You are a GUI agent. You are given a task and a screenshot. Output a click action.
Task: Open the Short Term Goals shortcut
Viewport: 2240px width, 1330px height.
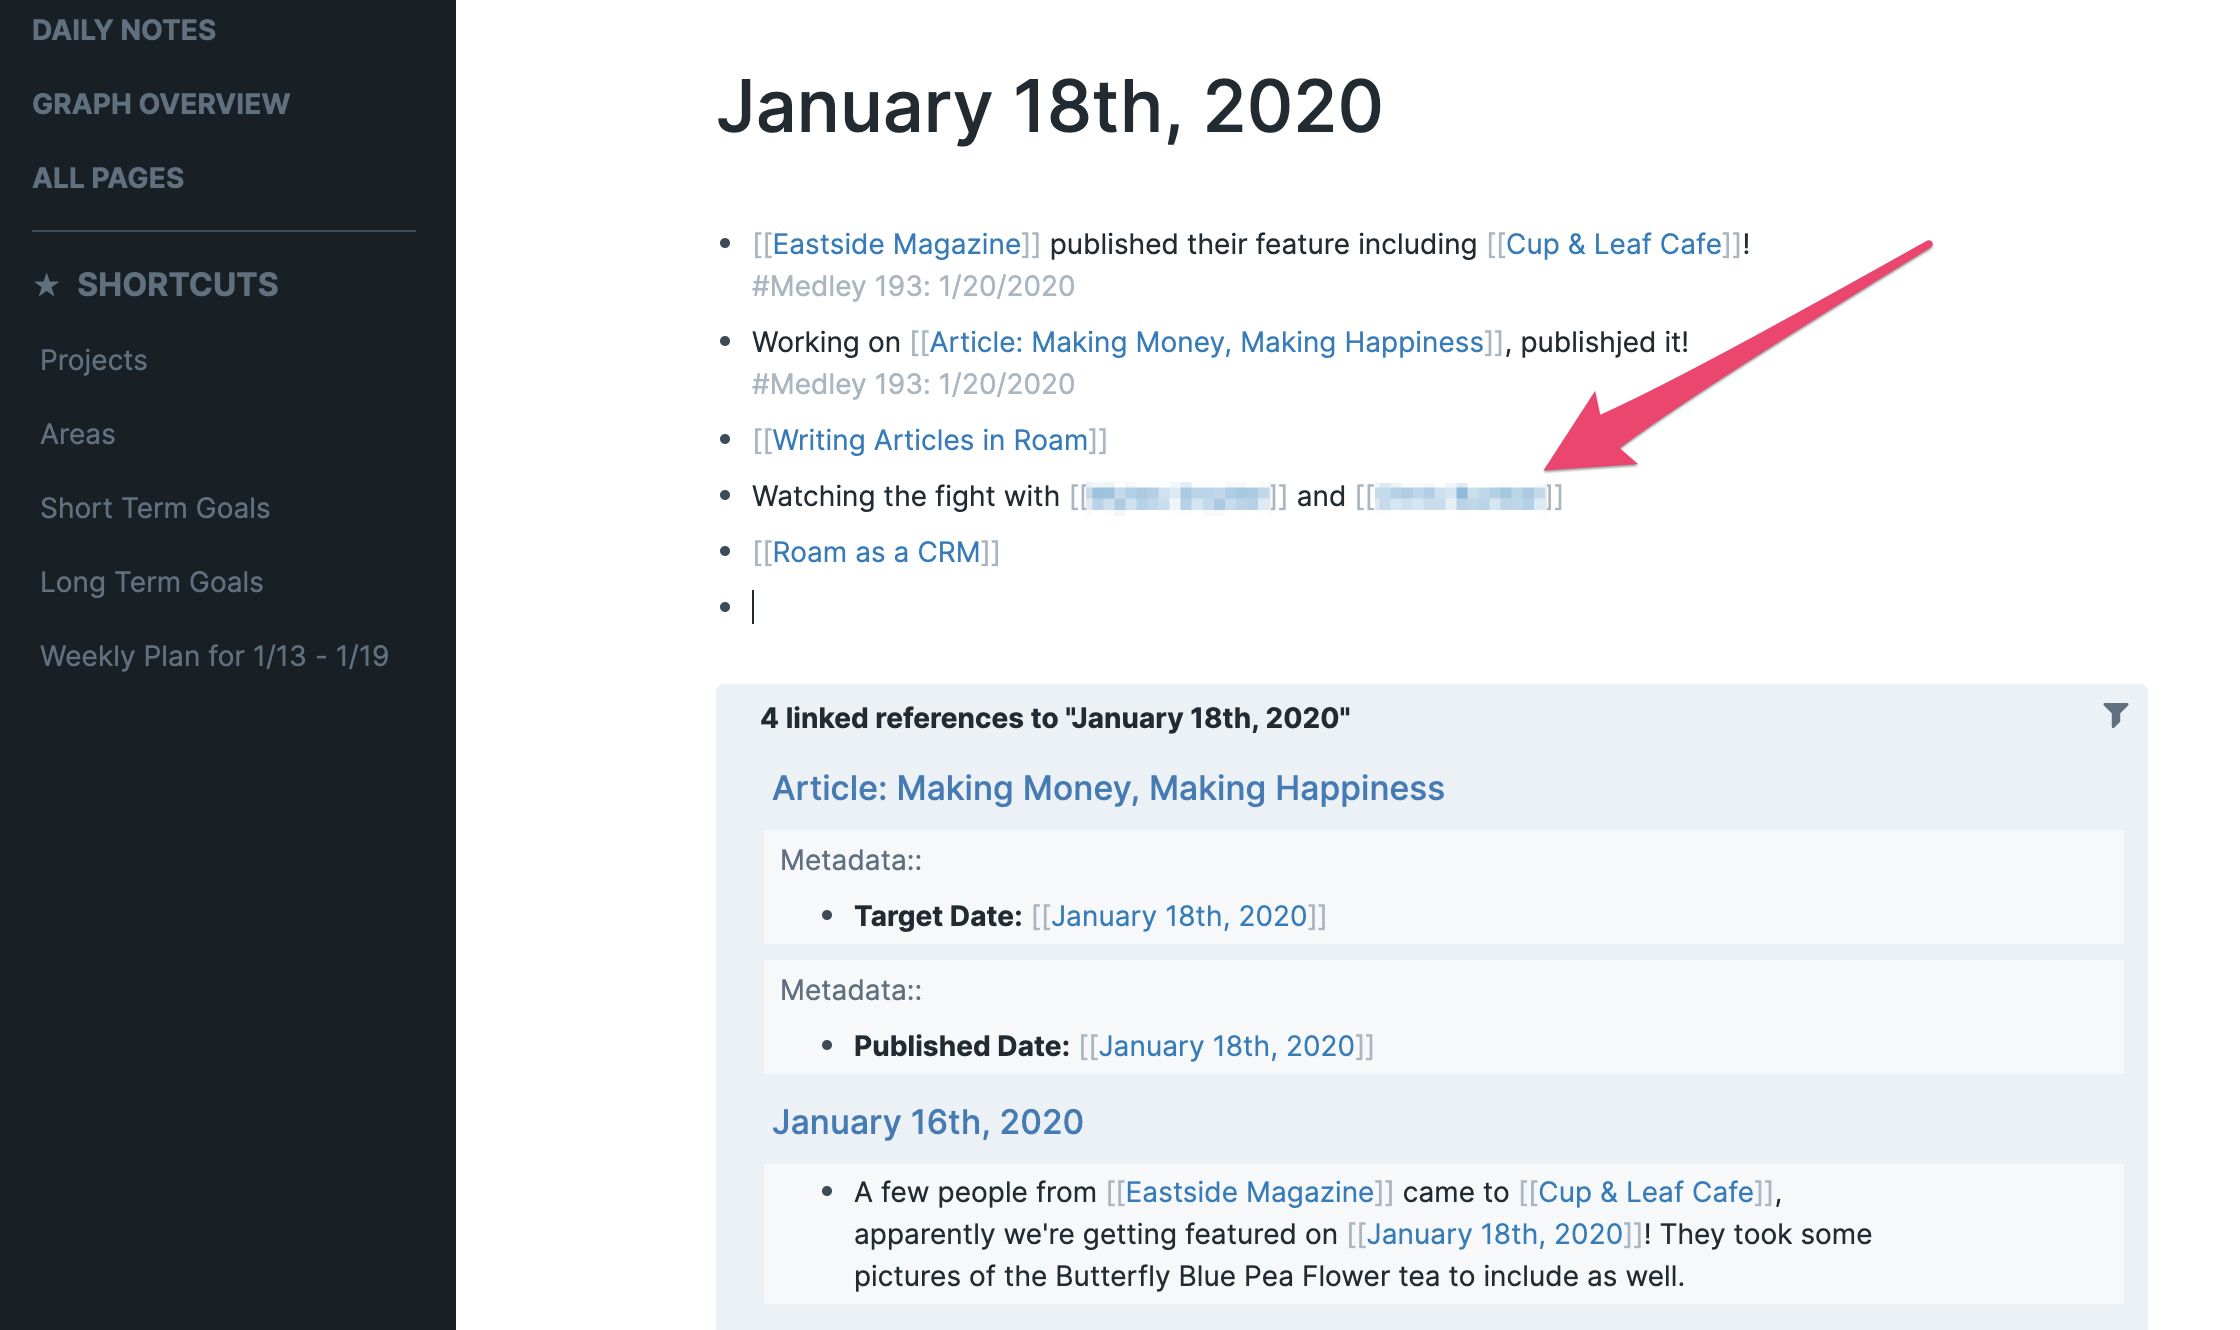click(155, 508)
